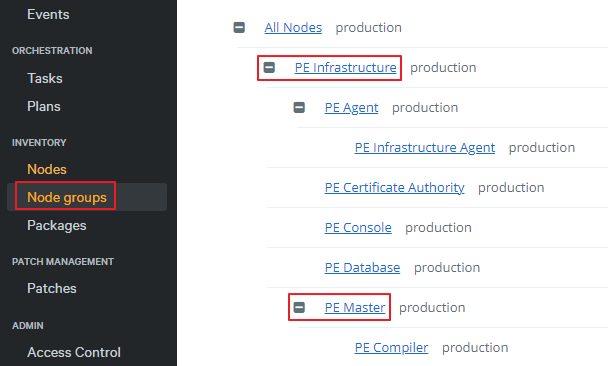Open Access Control under Admin

pos(74,352)
